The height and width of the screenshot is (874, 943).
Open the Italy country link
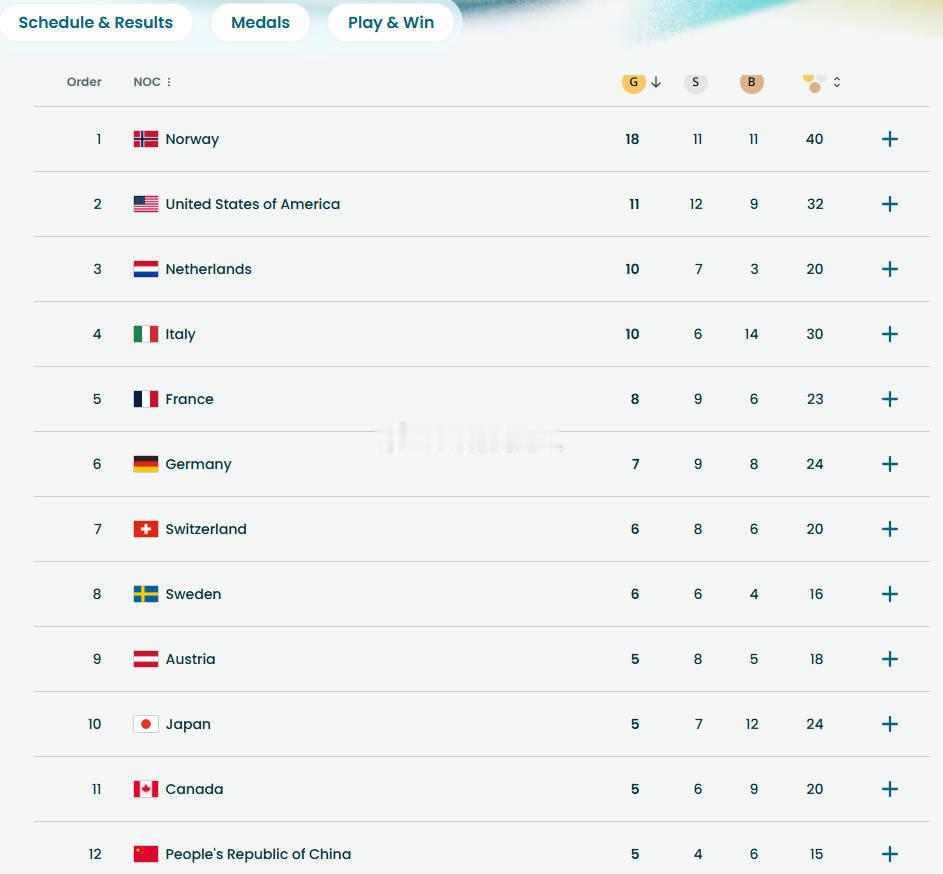(x=180, y=334)
